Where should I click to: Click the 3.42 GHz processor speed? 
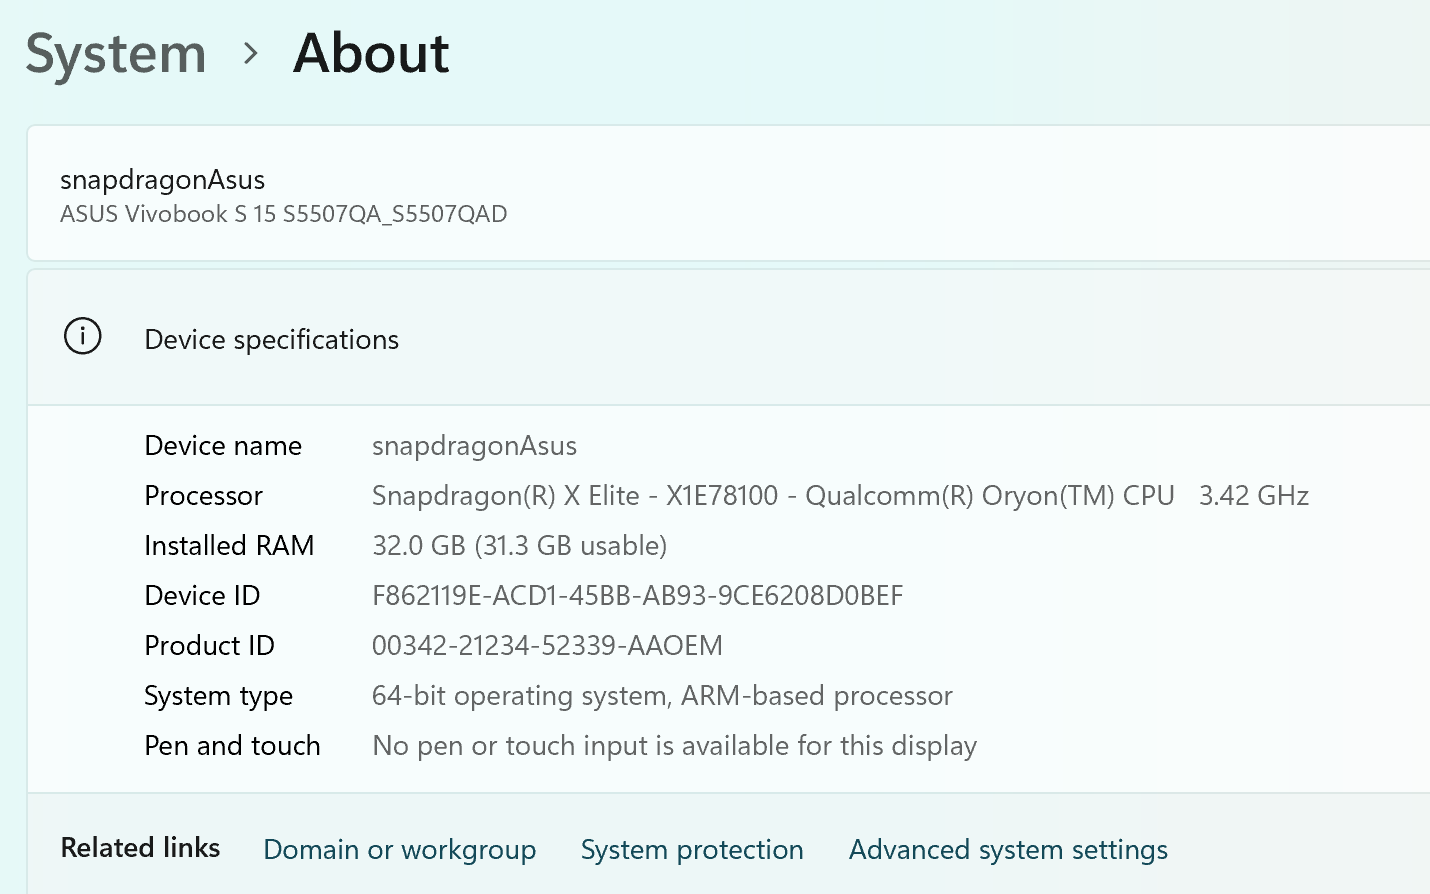click(x=1254, y=496)
